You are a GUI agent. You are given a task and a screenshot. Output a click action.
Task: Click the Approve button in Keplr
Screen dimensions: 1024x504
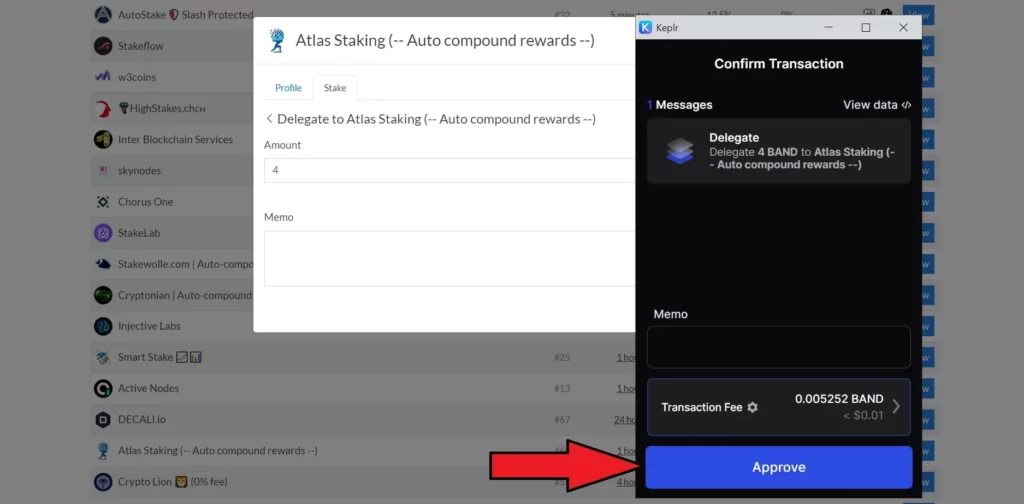[x=778, y=467]
